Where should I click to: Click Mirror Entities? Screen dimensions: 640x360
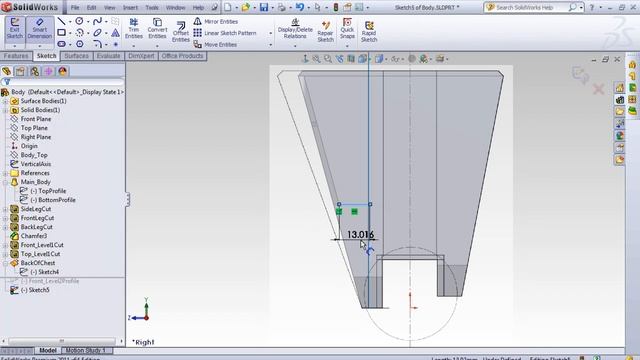[216, 21]
